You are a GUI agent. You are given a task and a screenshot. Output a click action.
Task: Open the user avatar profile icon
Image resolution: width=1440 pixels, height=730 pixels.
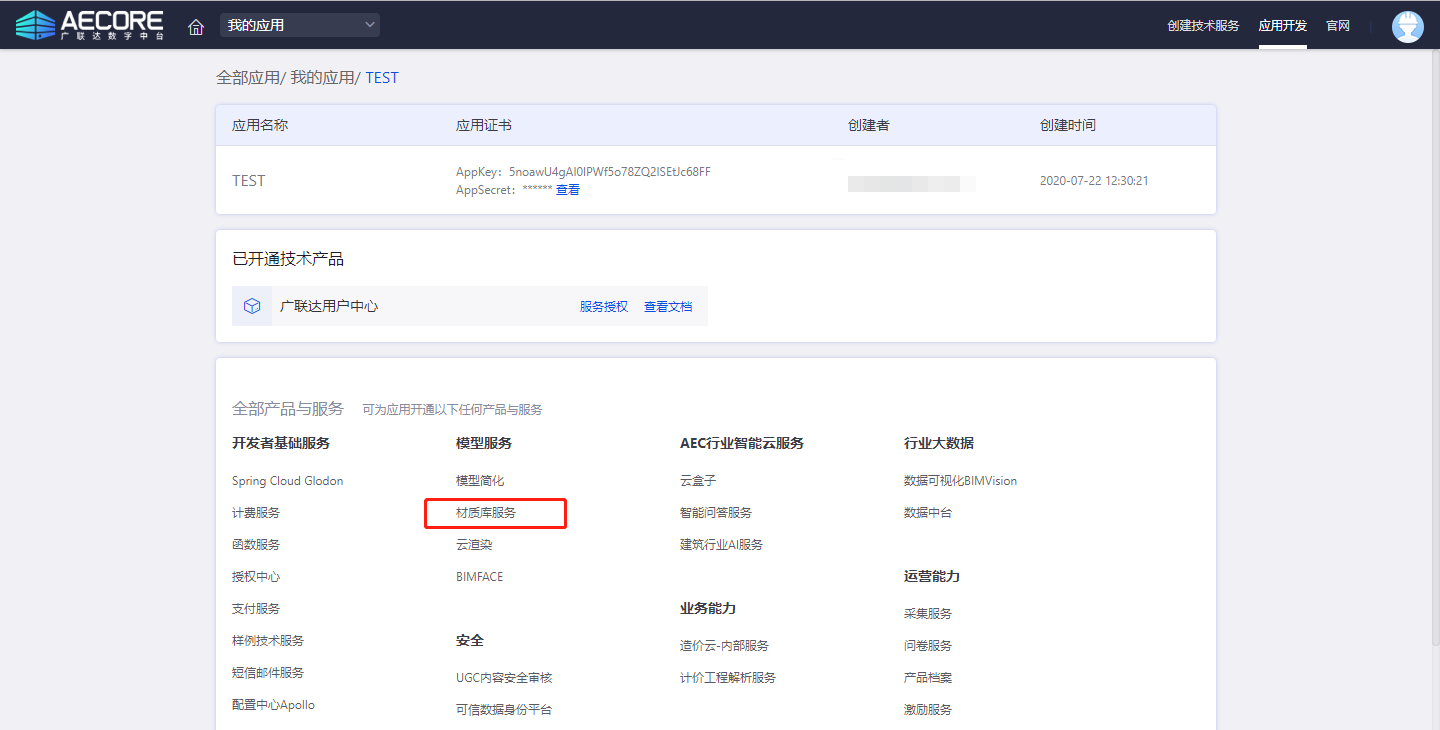[x=1407, y=26]
